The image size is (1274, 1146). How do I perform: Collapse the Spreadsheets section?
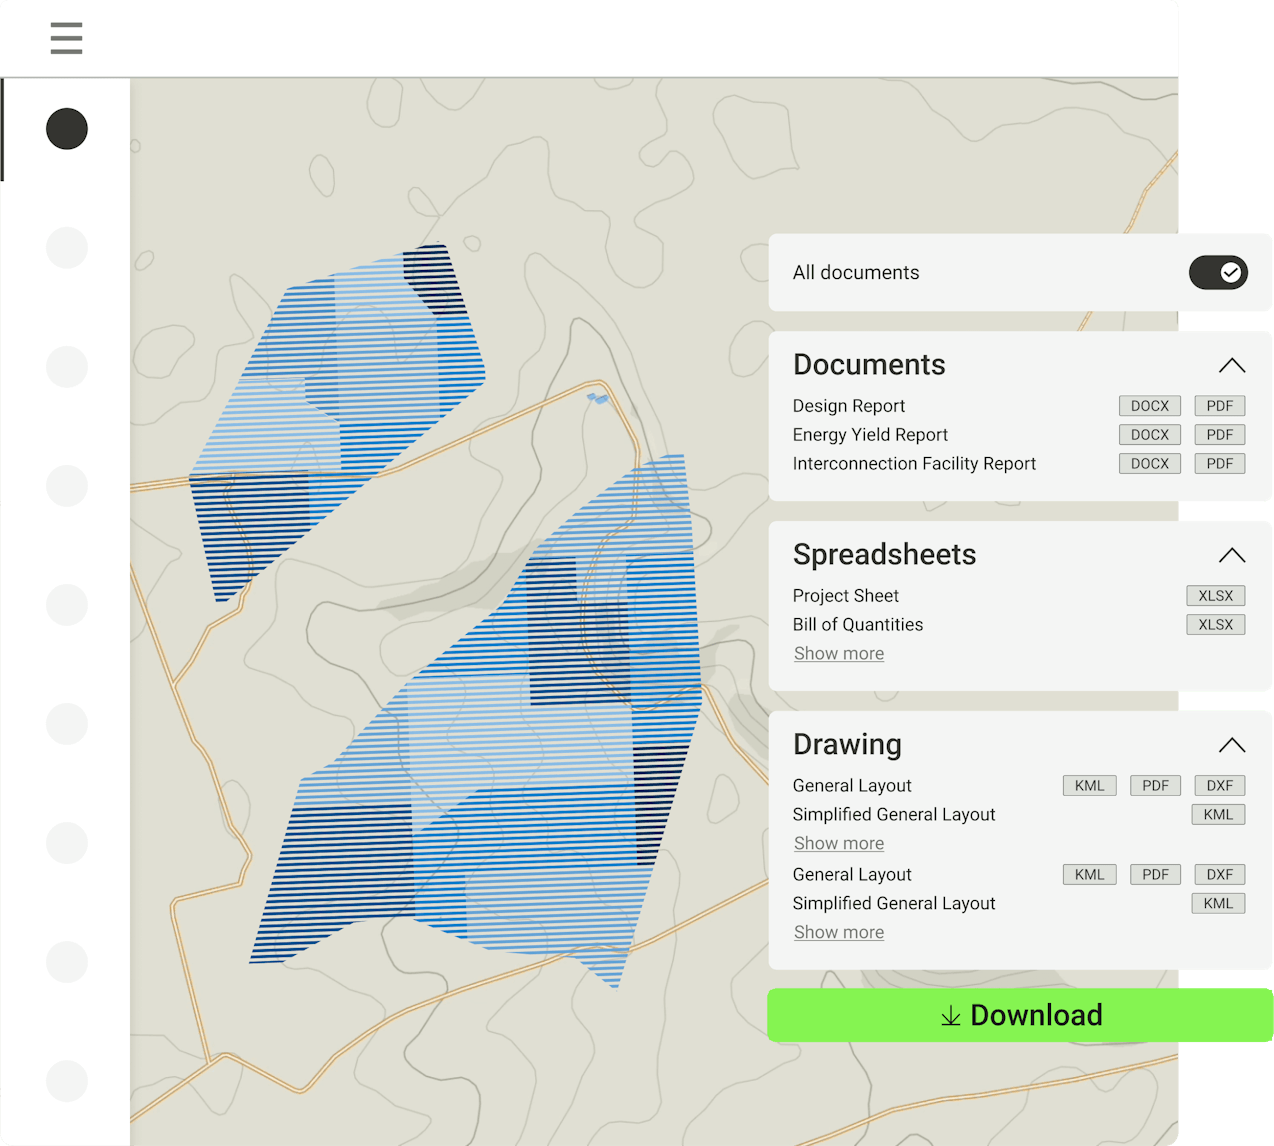(x=1231, y=556)
